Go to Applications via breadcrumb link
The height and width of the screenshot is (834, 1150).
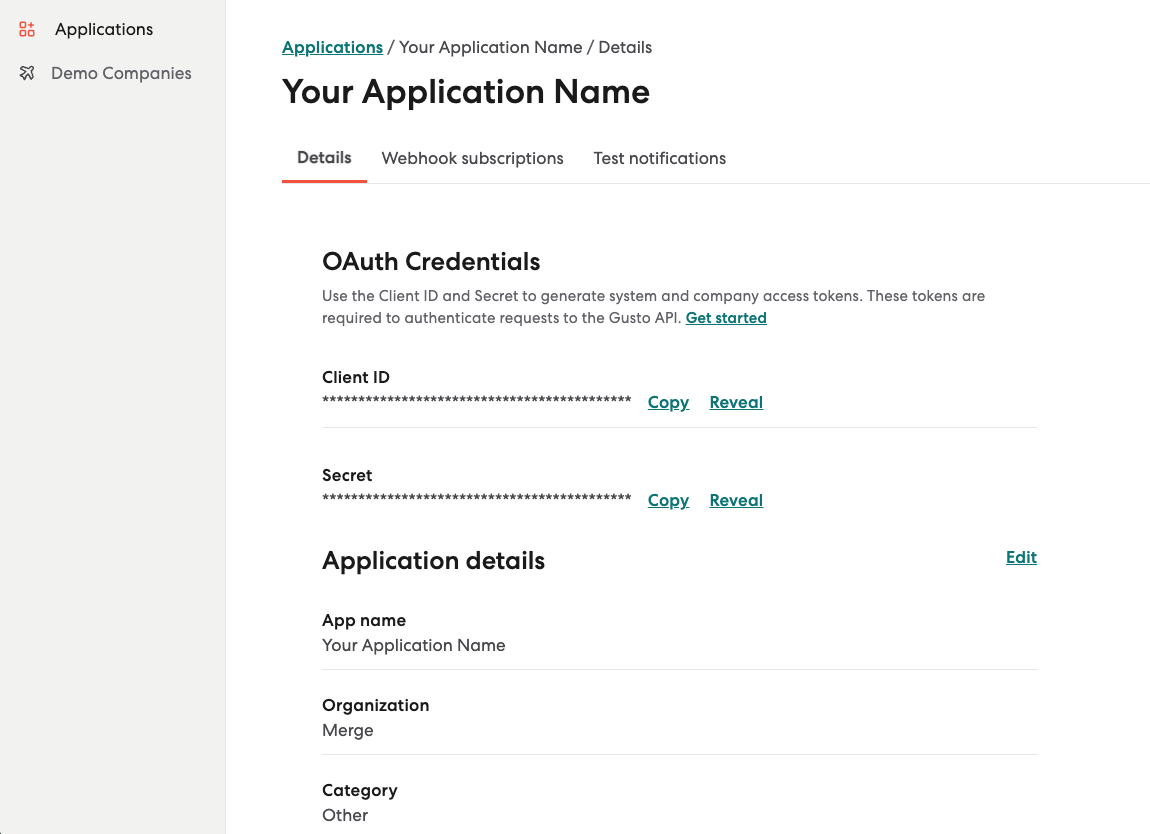(332, 47)
